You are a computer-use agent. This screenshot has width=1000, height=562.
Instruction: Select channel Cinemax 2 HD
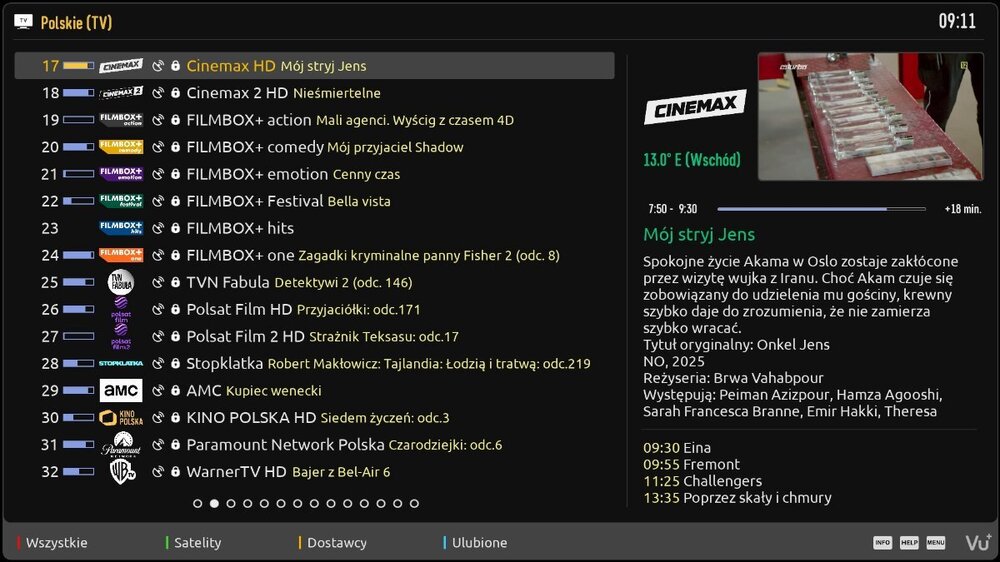pyautogui.click(x=314, y=92)
